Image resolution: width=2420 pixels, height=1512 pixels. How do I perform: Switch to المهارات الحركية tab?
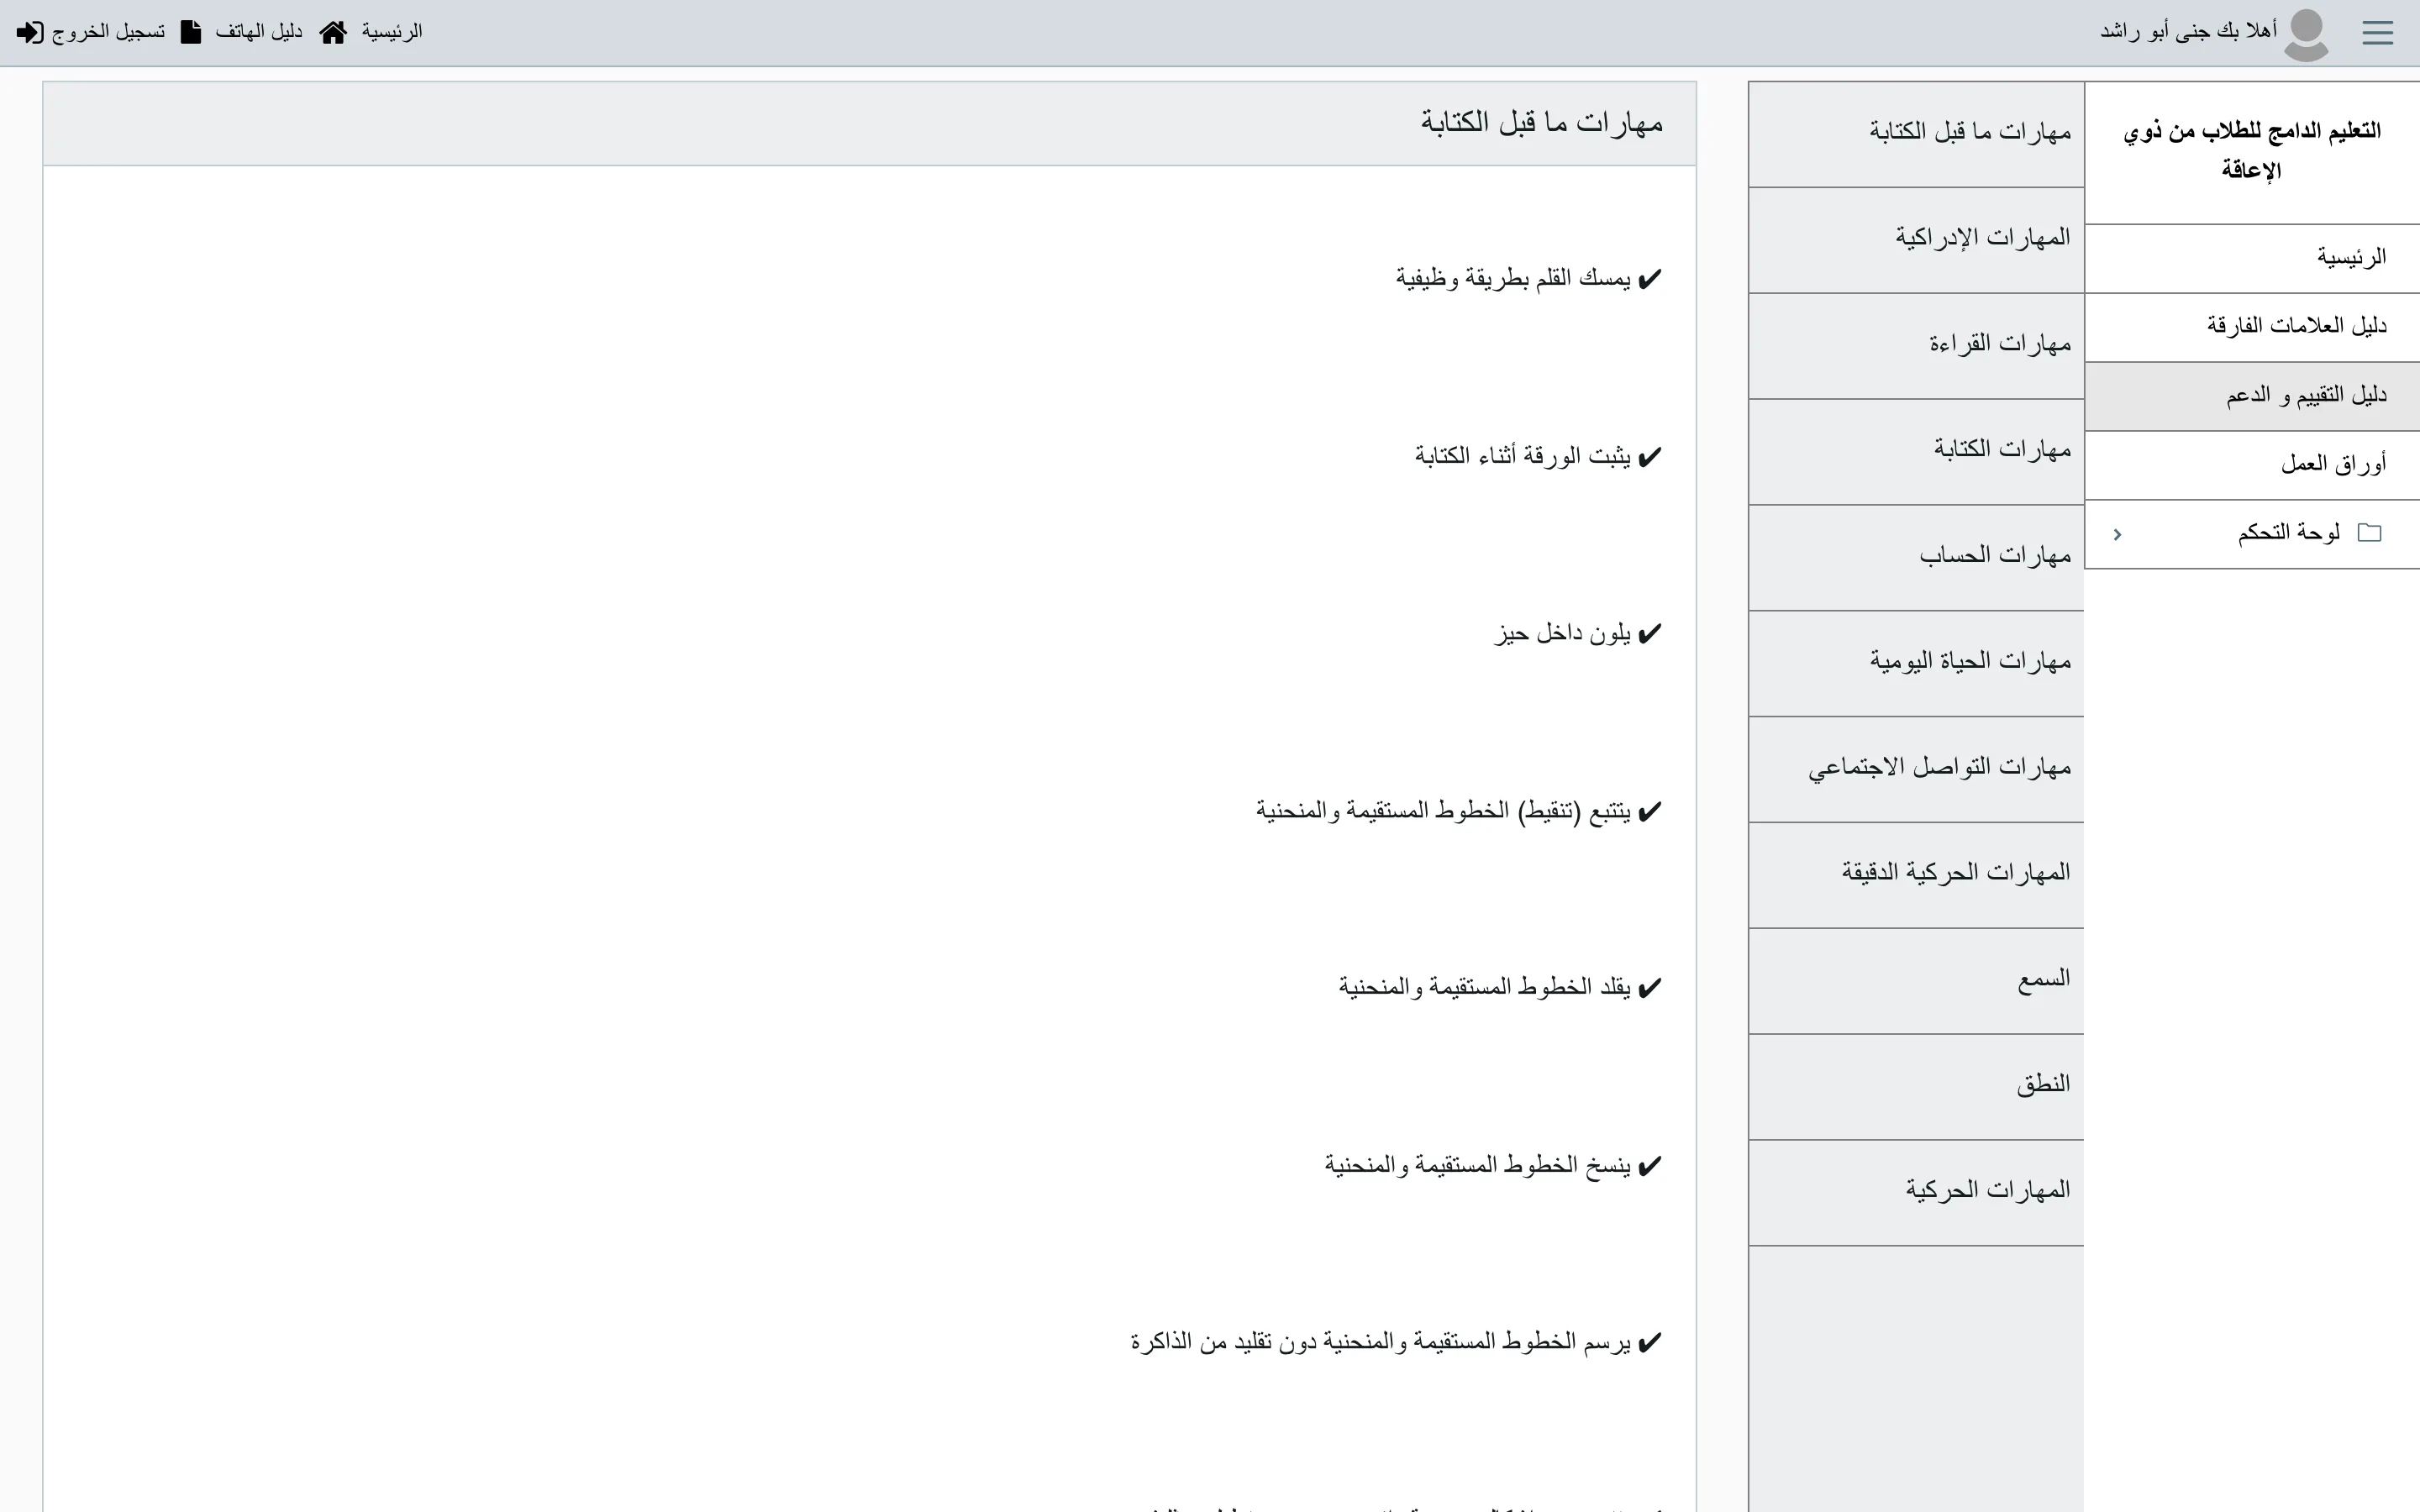1916,1193
